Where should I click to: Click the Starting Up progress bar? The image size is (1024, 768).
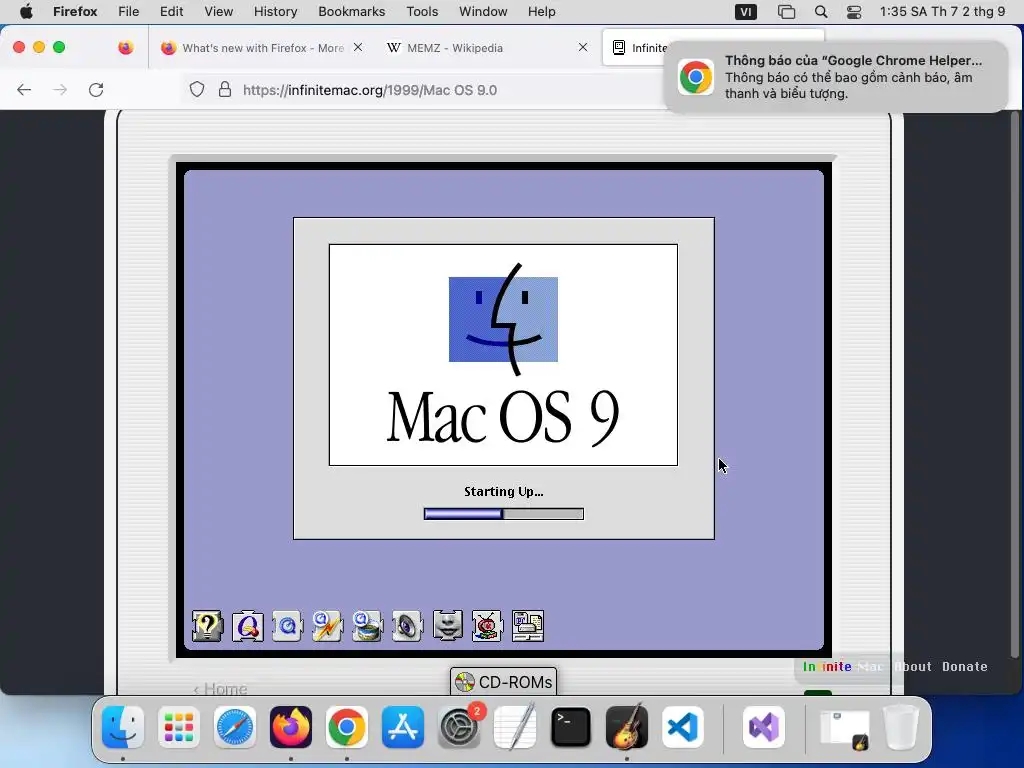point(504,514)
